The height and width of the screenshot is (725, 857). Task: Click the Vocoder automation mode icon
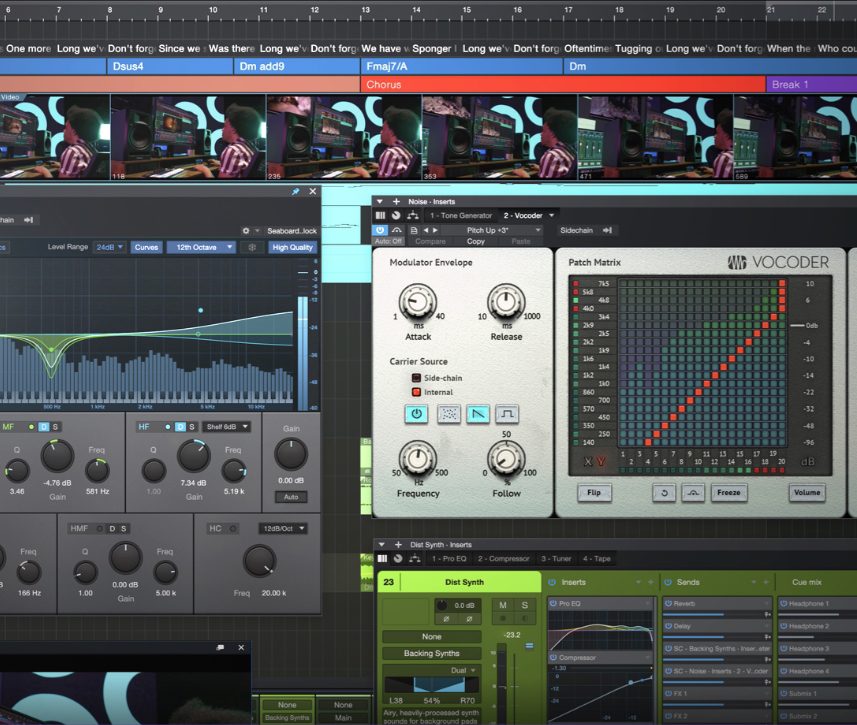396,230
